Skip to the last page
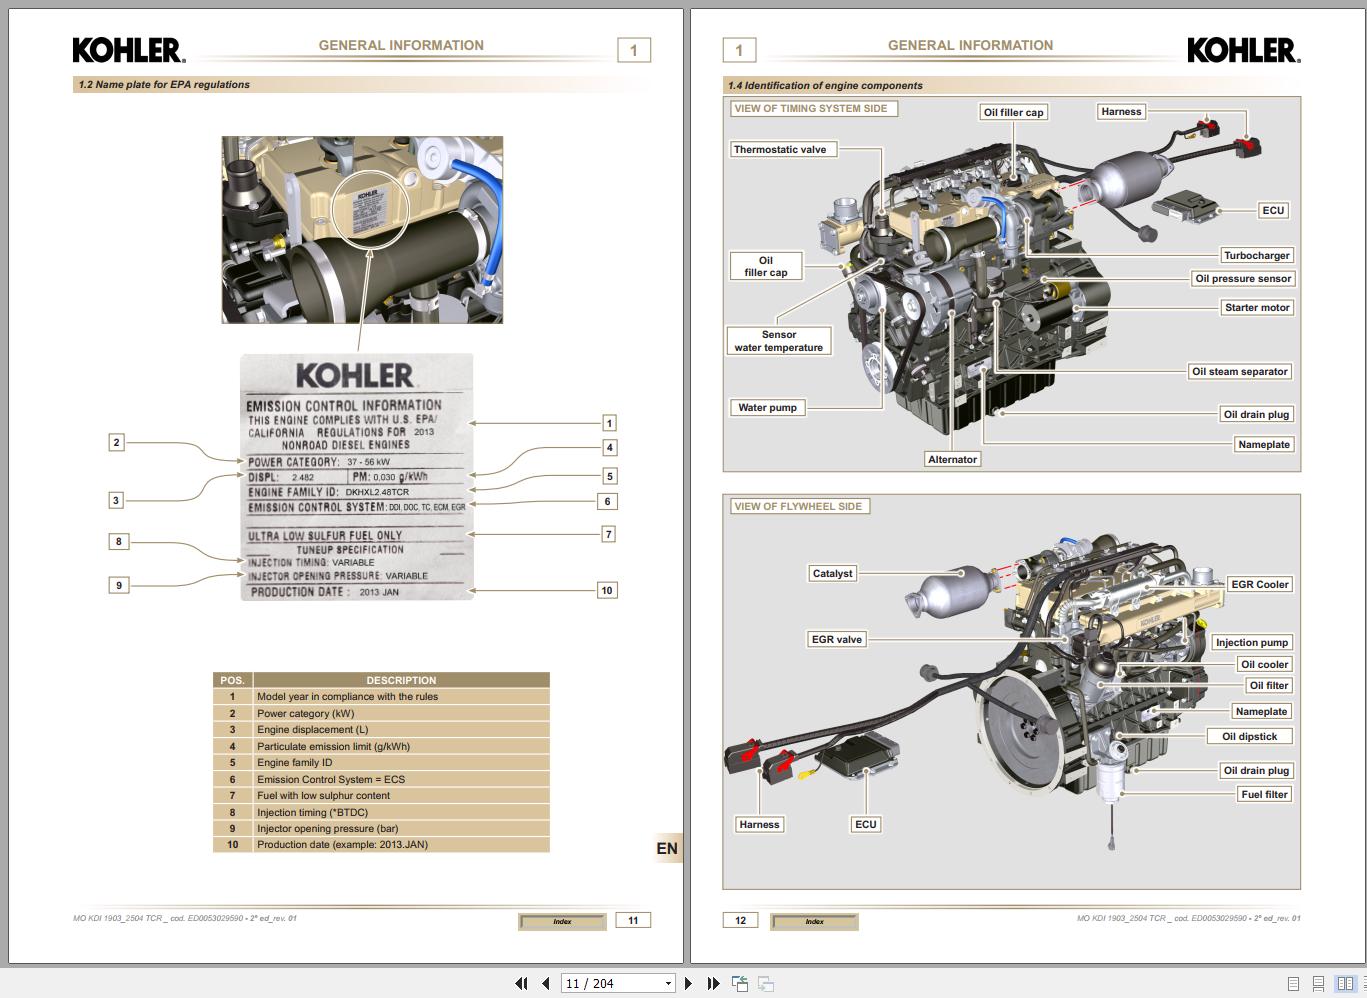Image resolution: width=1367 pixels, height=998 pixels. coord(713,984)
